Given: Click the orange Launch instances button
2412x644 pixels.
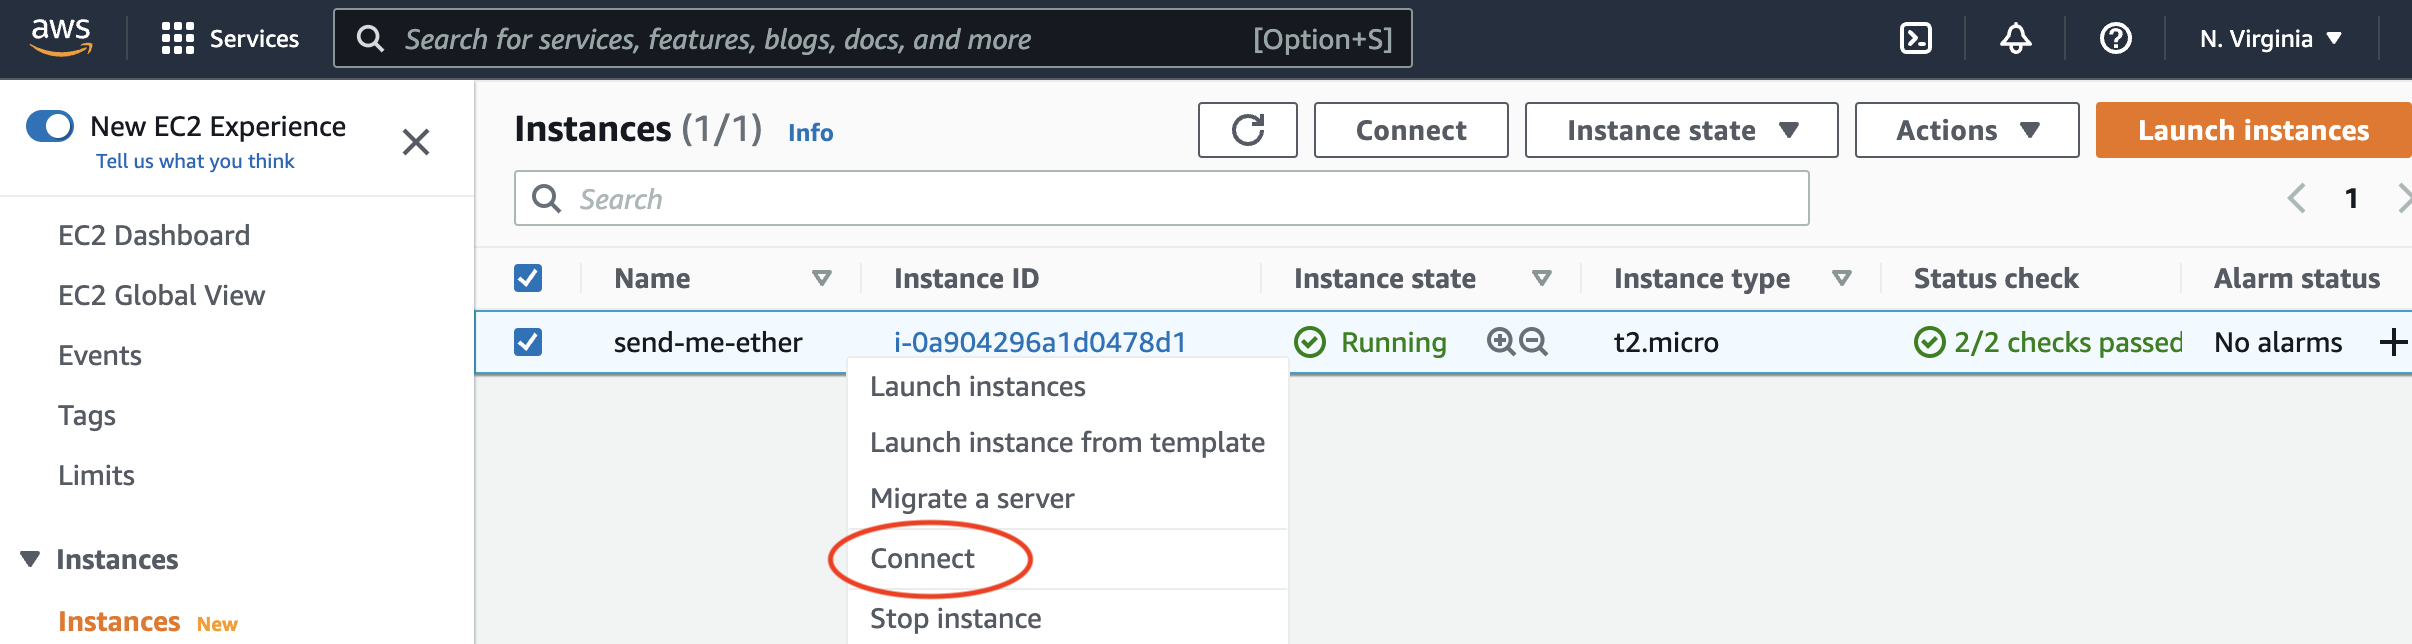Looking at the screenshot, I should [x=2253, y=130].
